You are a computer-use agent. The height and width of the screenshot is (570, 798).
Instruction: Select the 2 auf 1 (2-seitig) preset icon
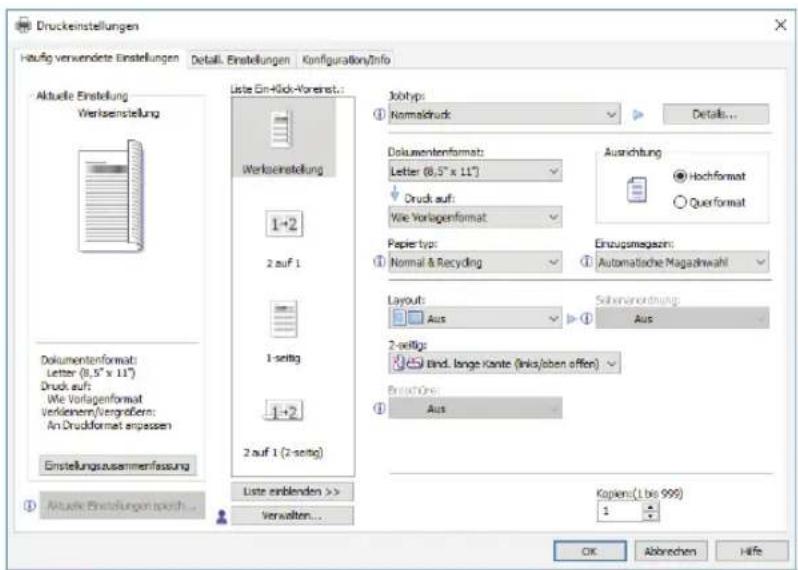[284, 410]
